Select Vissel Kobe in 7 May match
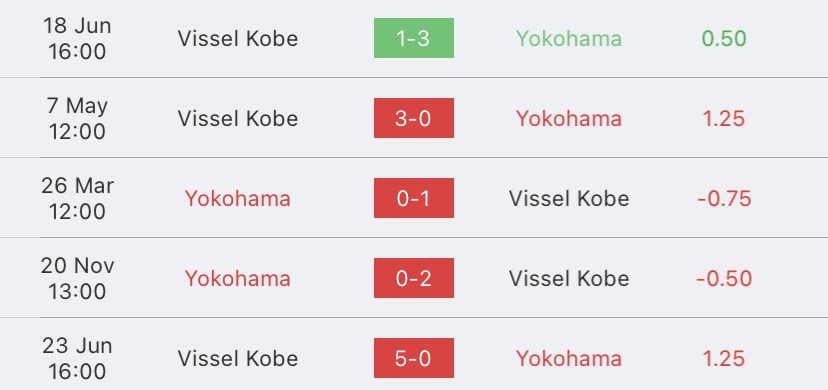This screenshot has width=828, height=390. [x=238, y=118]
